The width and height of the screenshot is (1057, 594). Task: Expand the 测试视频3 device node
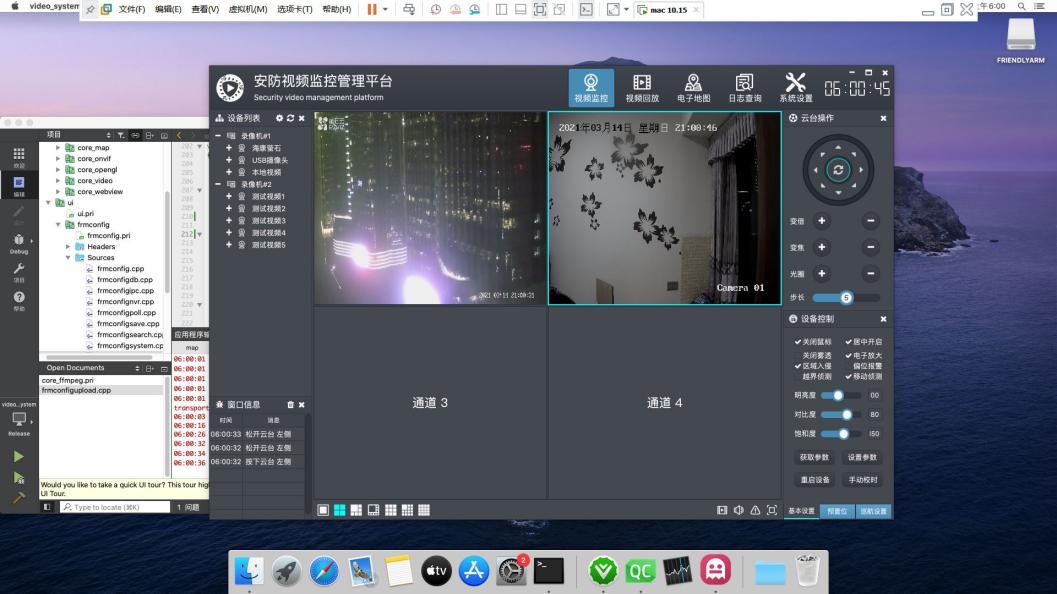click(229, 221)
